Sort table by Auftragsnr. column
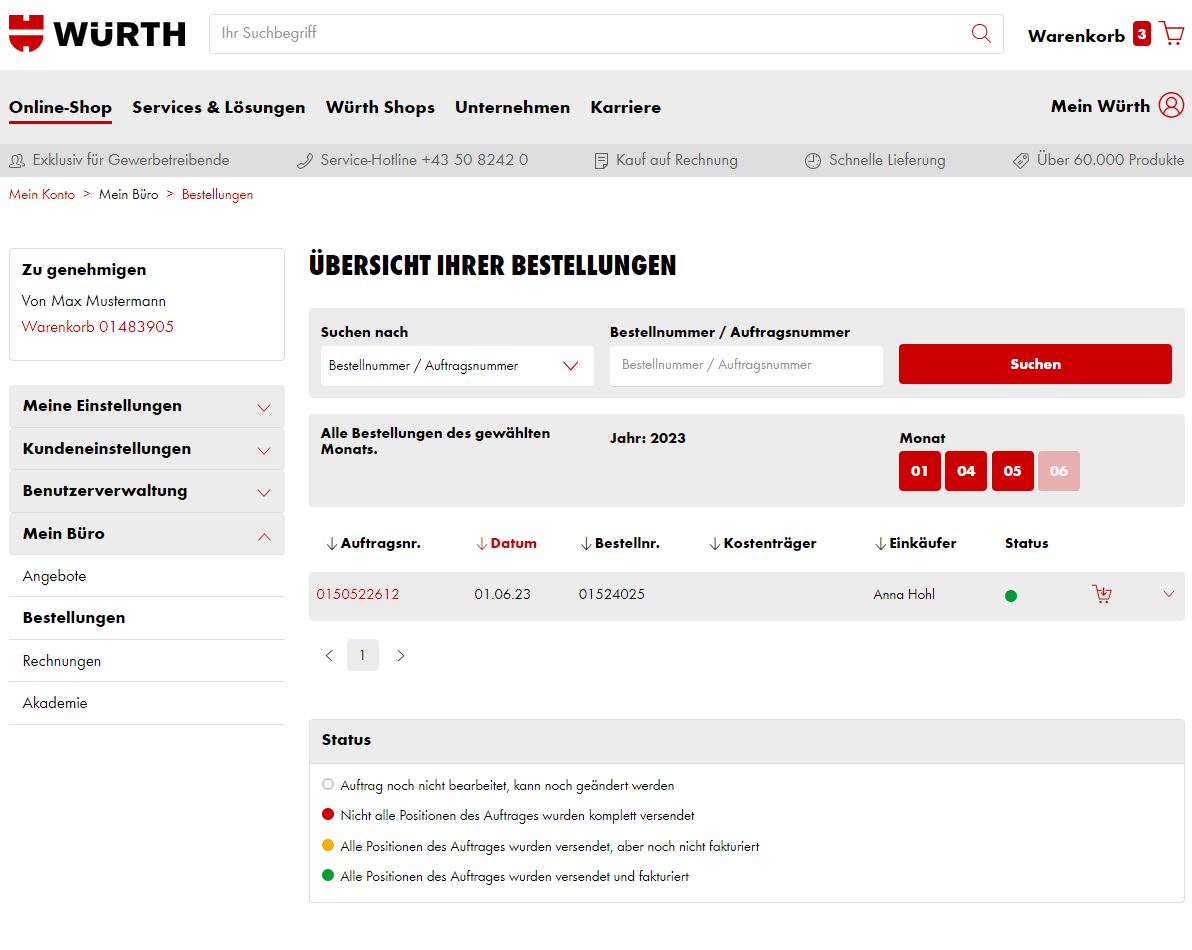The width and height of the screenshot is (1192, 950). coord(373,543)
